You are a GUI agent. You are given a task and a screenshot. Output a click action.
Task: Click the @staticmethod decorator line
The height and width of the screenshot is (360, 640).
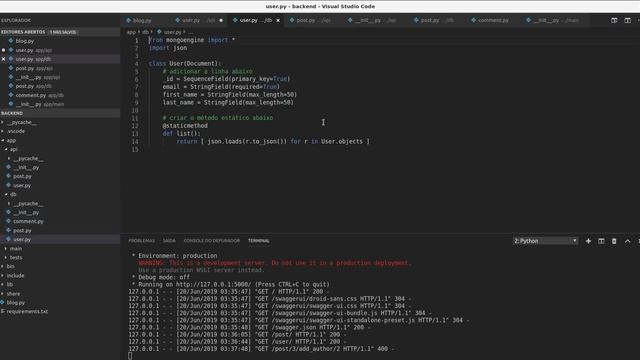(x=185, y=126)
